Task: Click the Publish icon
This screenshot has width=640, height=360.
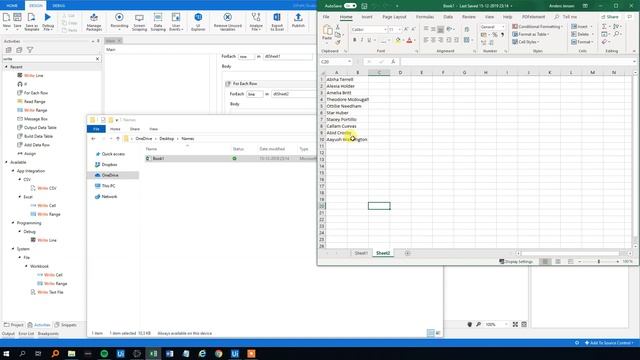Action: pyautogui.click(x=298, y=20)
